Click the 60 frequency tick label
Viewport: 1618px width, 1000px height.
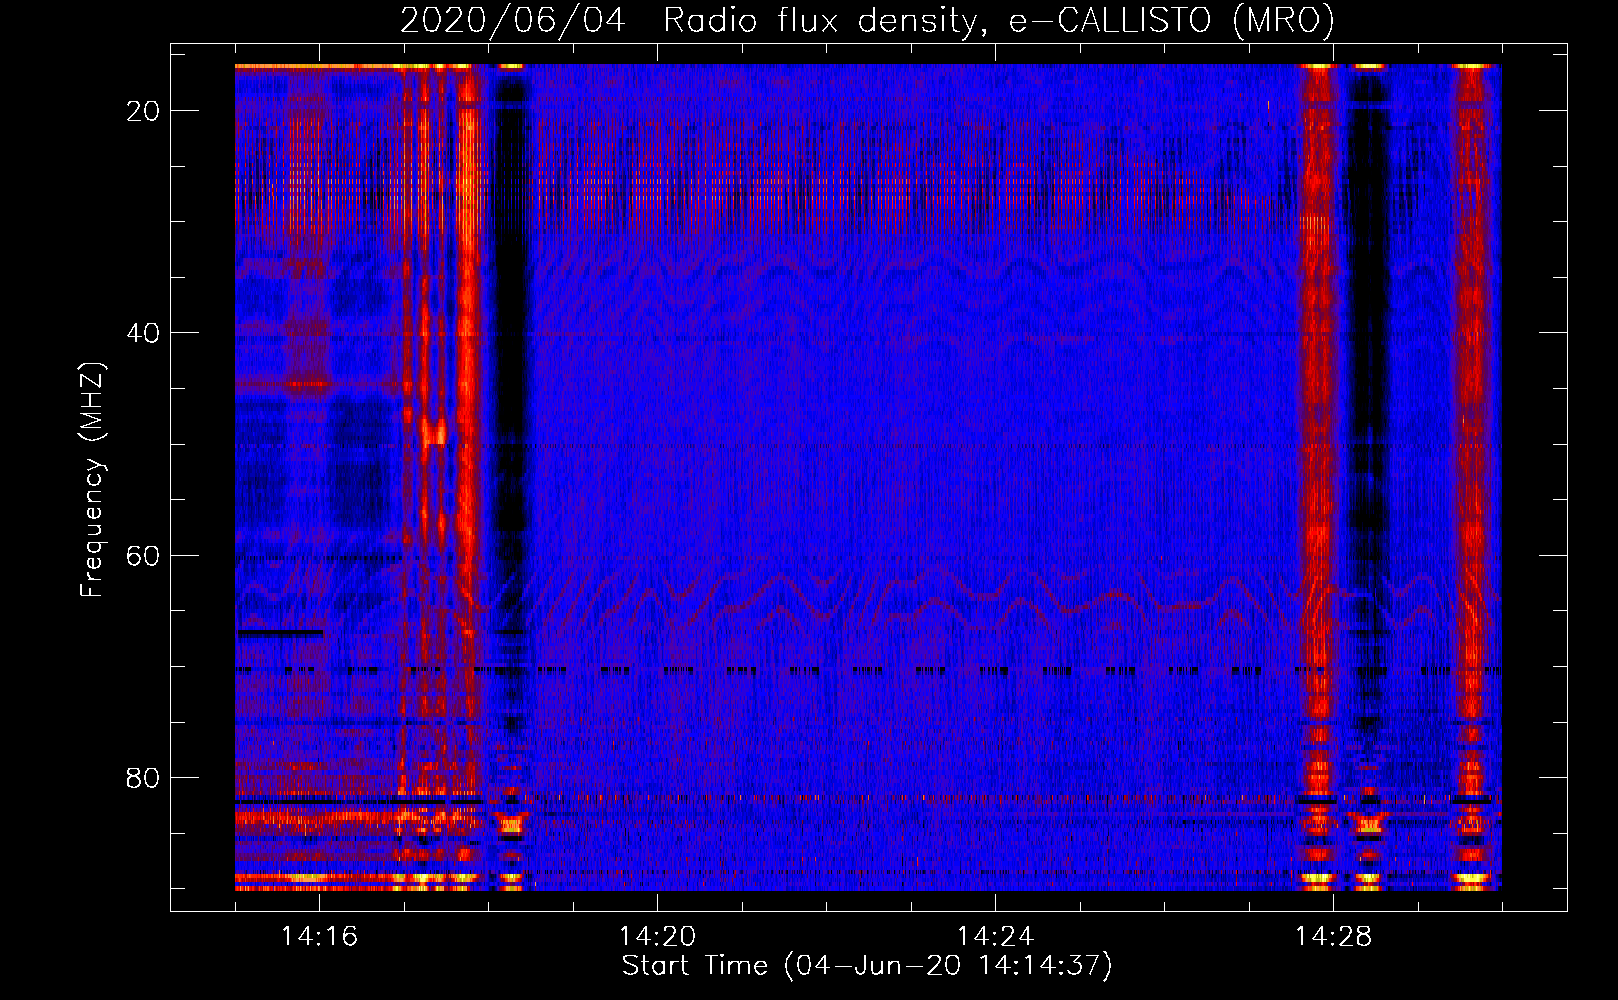143,555
